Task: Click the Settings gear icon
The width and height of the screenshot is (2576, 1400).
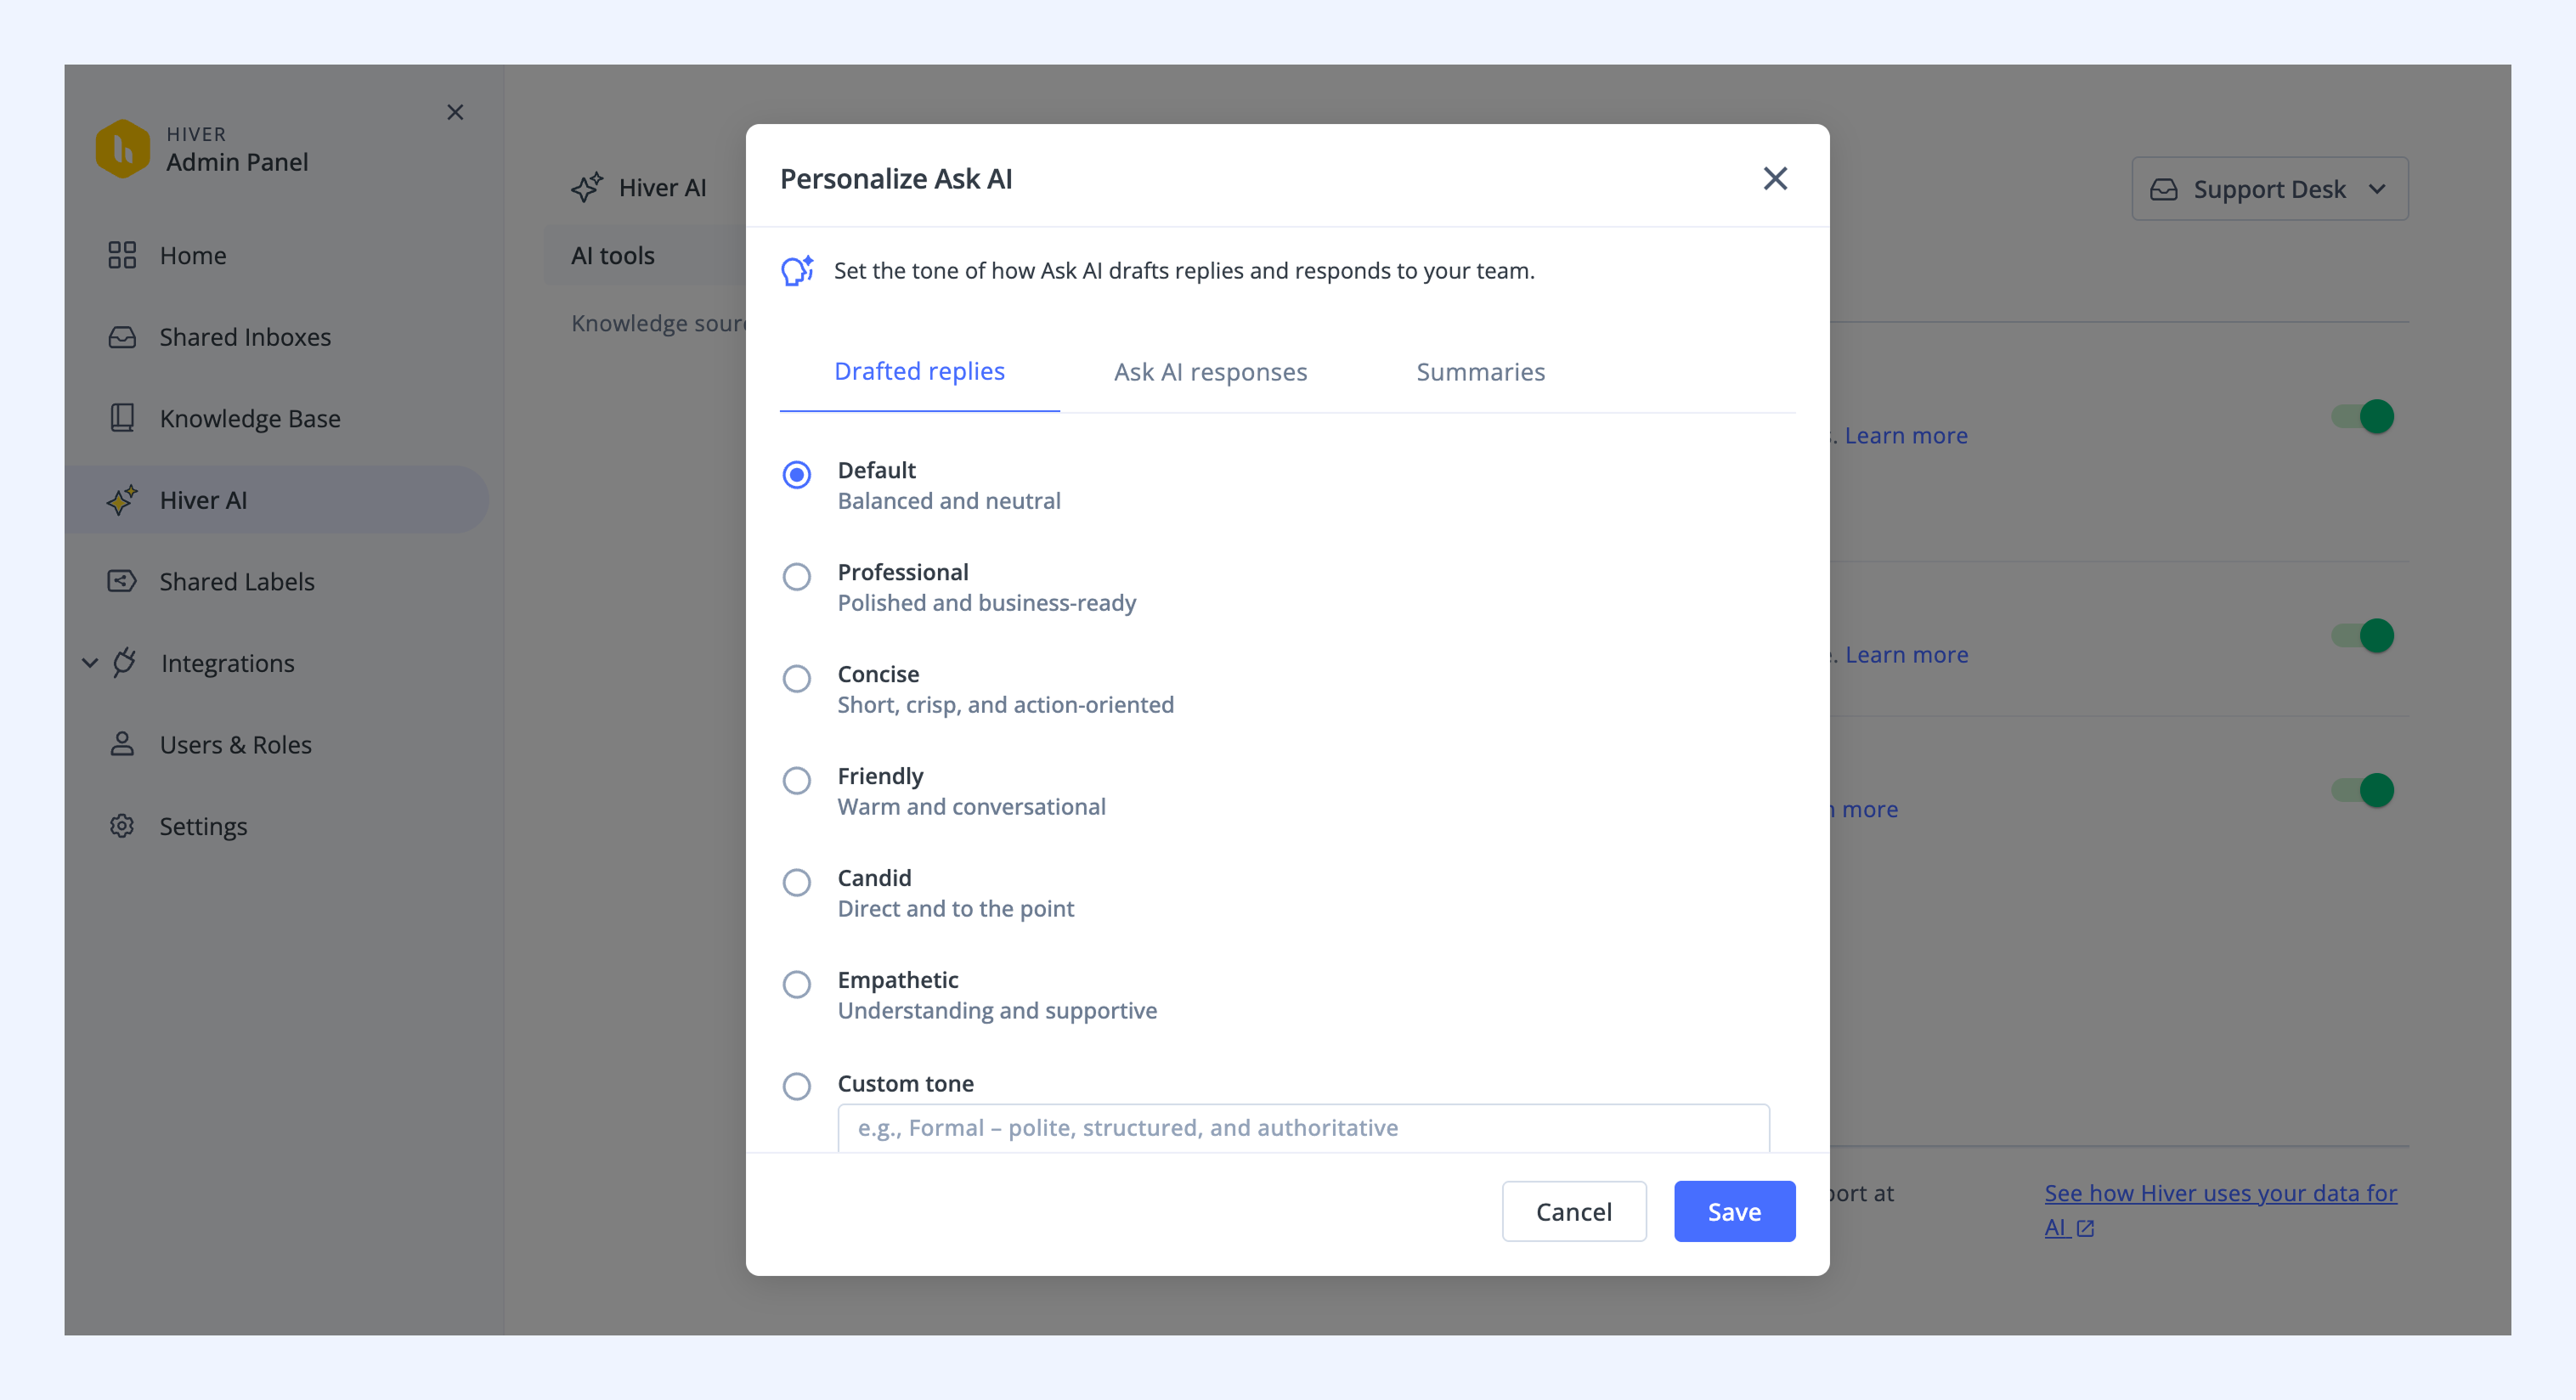Action: 122,826
